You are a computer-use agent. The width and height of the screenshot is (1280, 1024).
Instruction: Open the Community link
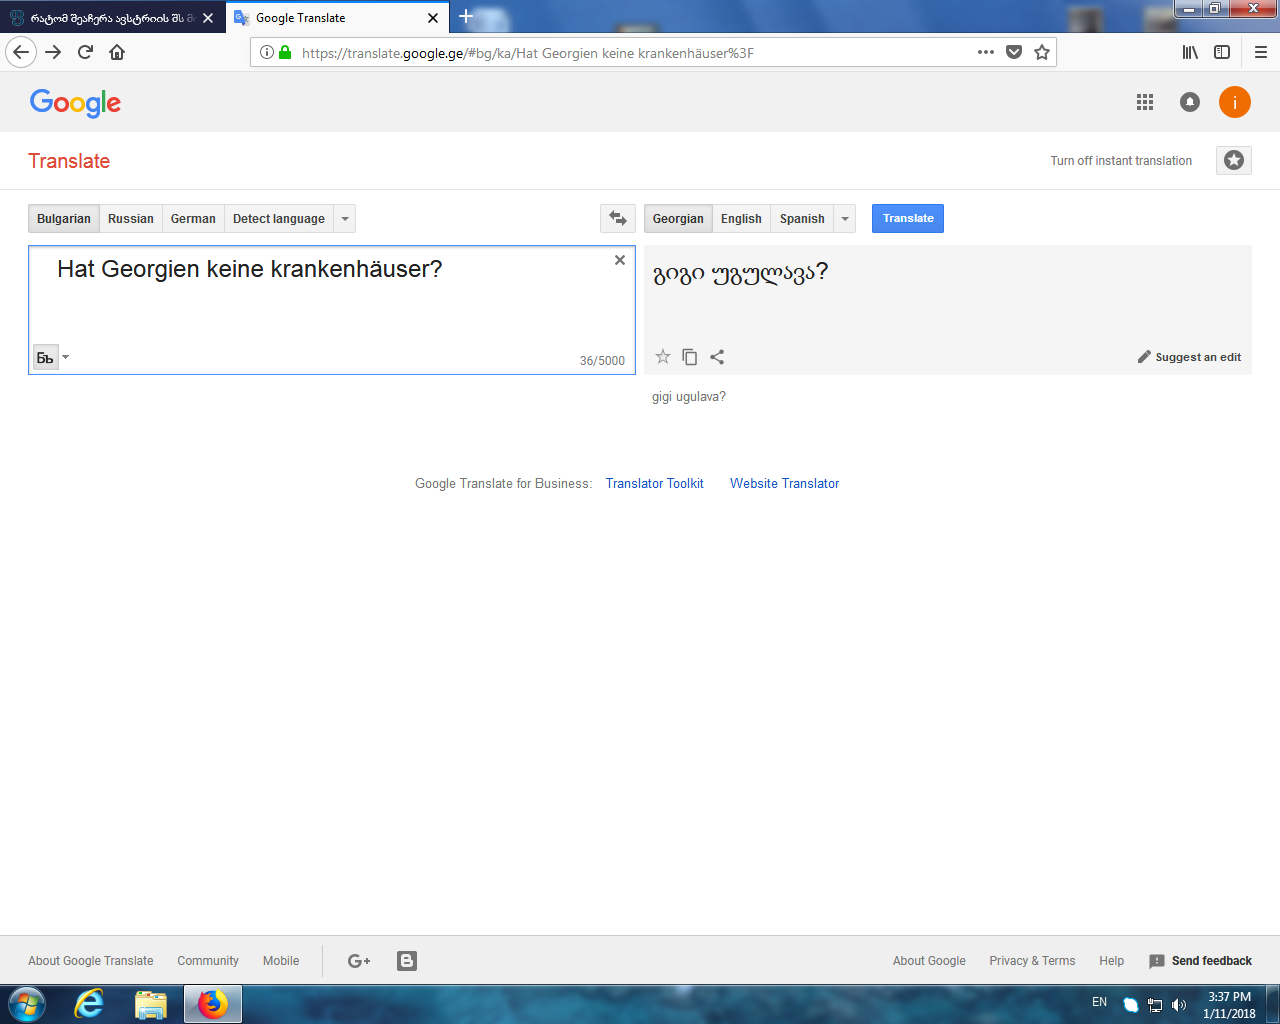pos(208,961)
